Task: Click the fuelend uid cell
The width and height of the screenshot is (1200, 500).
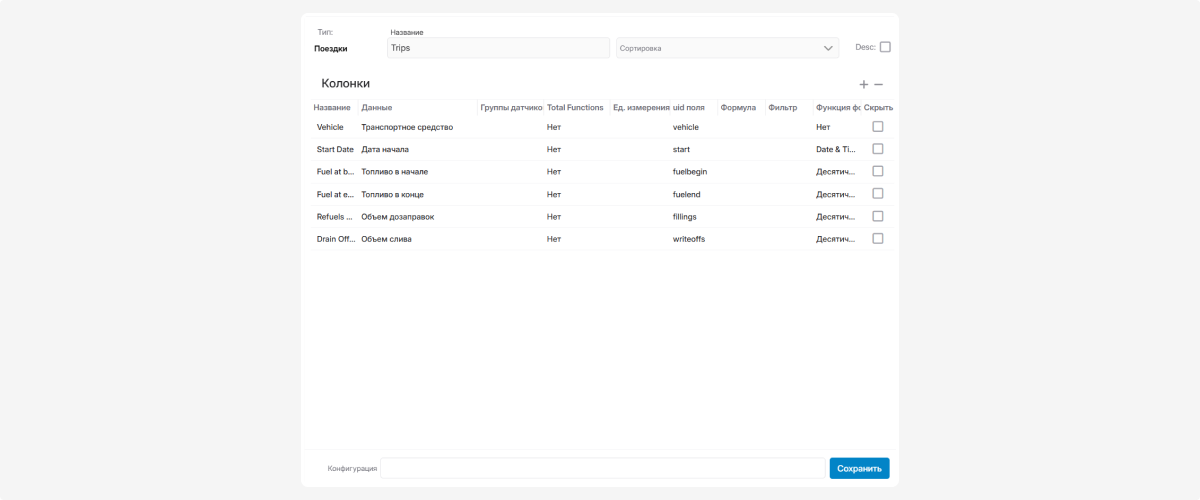Action: pos(688,194)
